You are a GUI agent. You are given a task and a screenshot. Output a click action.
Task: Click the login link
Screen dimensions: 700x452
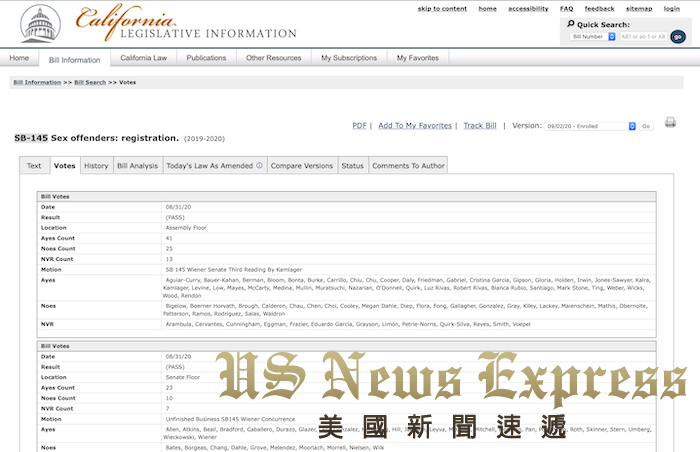click(671, 8)
